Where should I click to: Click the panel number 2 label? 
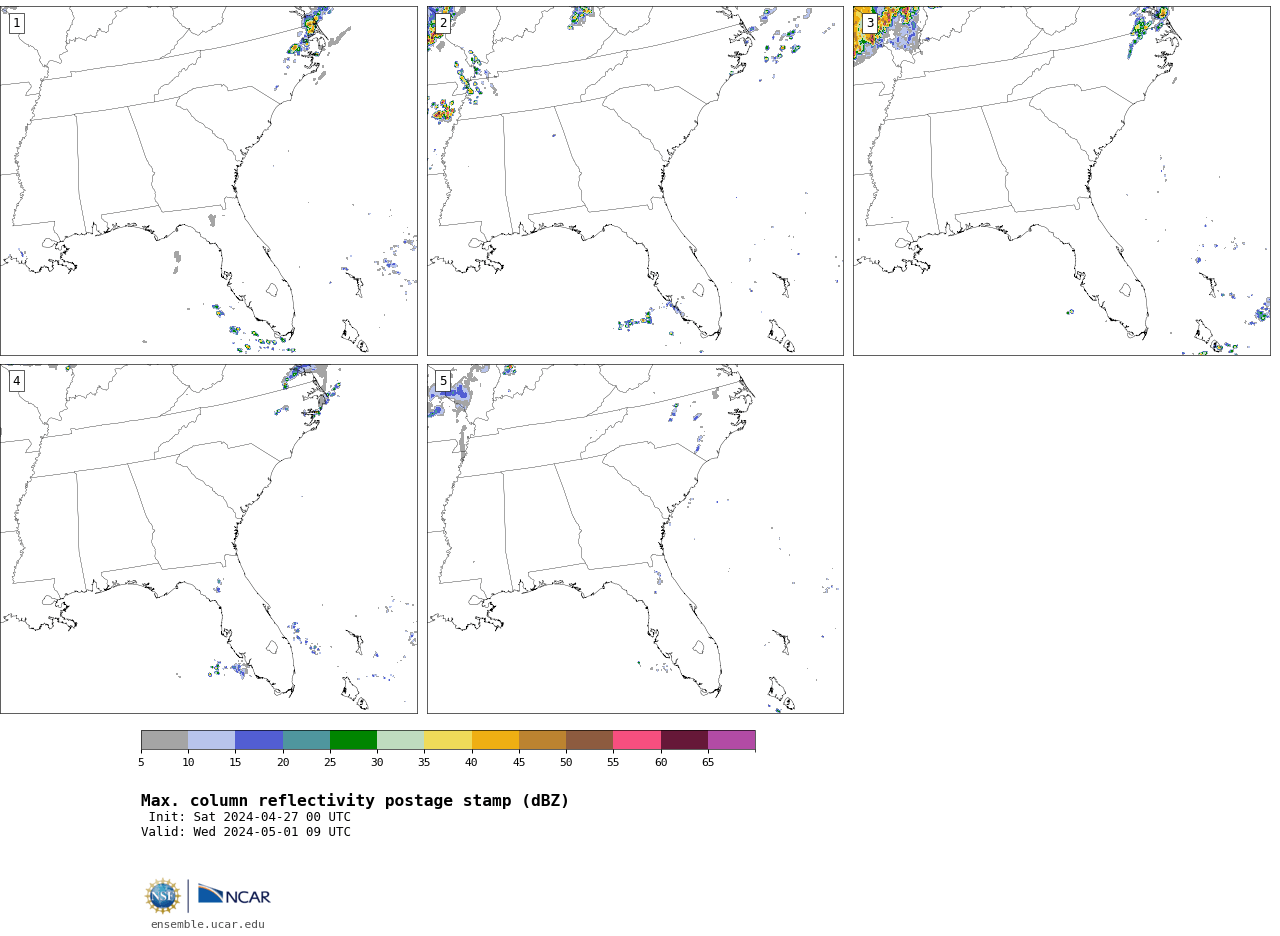pyautogui.click(x=443, y=23)
